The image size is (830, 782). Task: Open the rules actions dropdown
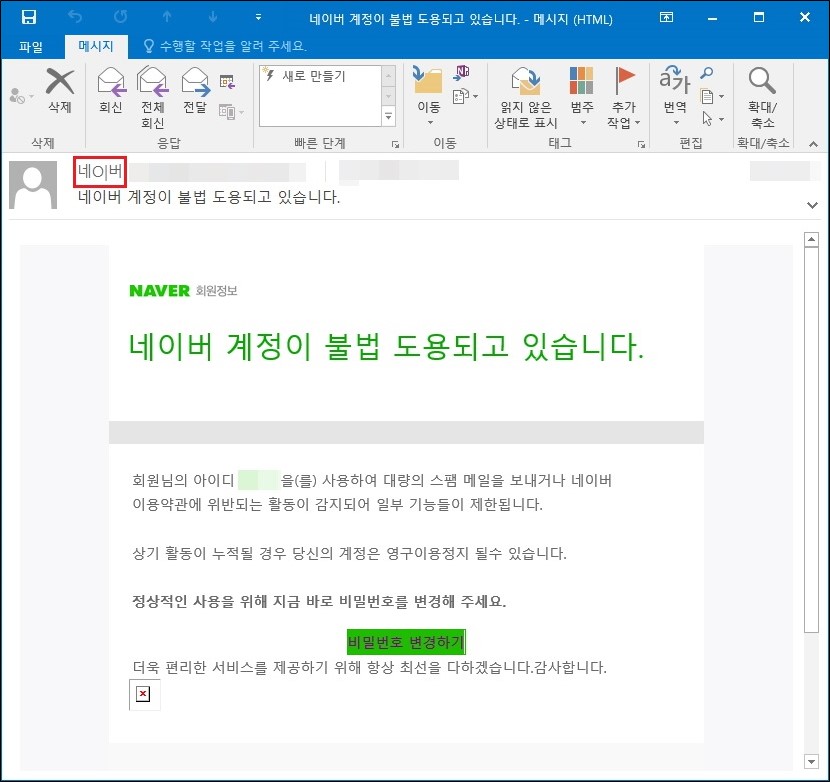coord(466,96)
